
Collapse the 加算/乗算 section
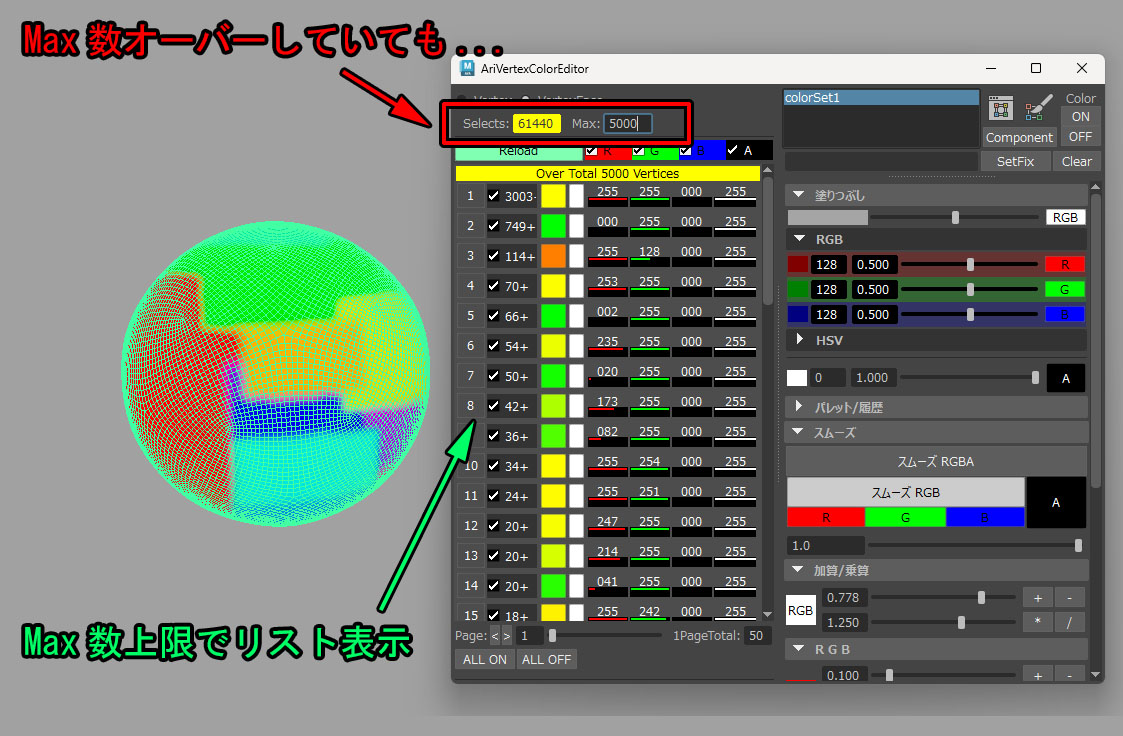pyautogui.click(x=798, y=569)
